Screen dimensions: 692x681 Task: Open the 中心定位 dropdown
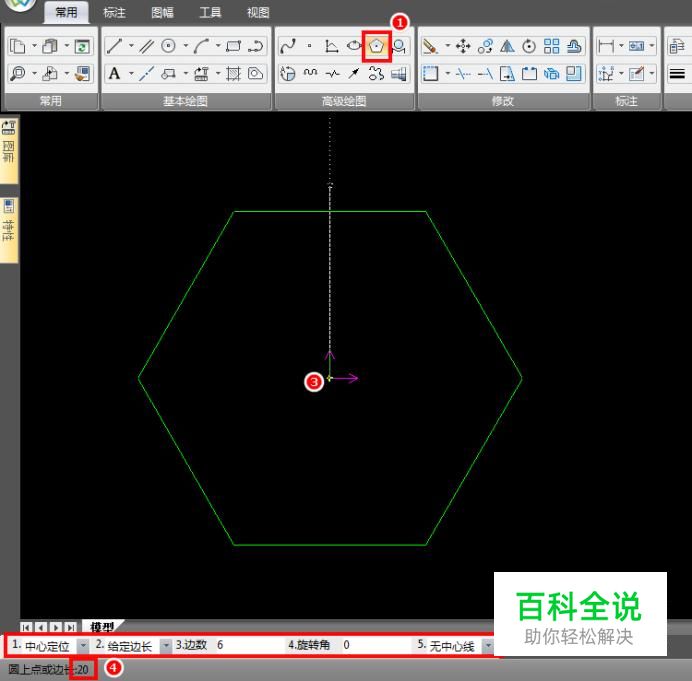pos(83,646)
